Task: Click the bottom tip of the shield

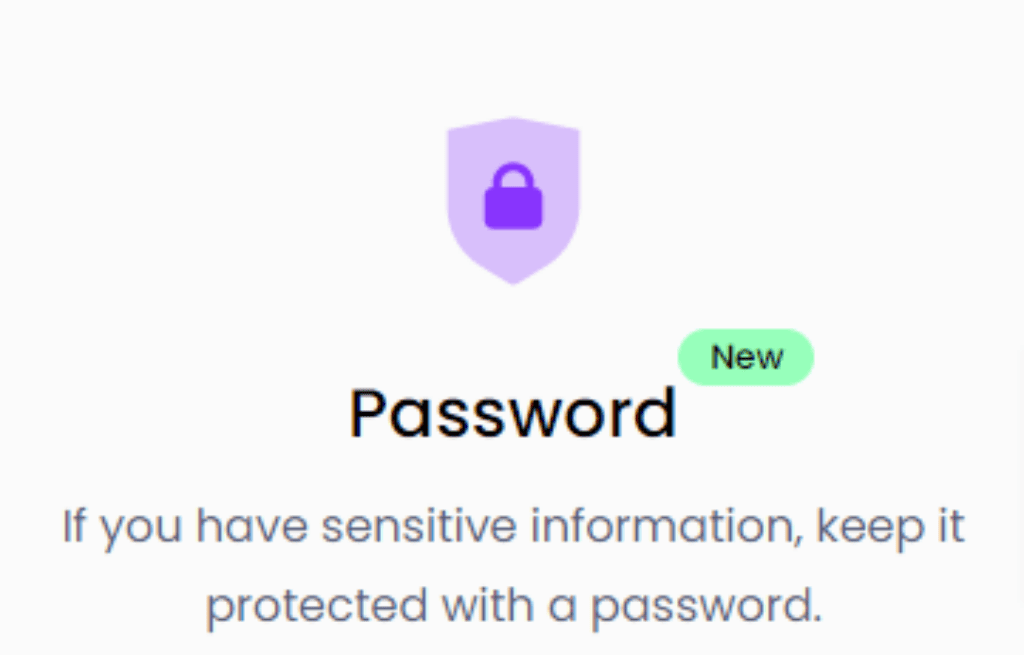Action: coord(513,278)
